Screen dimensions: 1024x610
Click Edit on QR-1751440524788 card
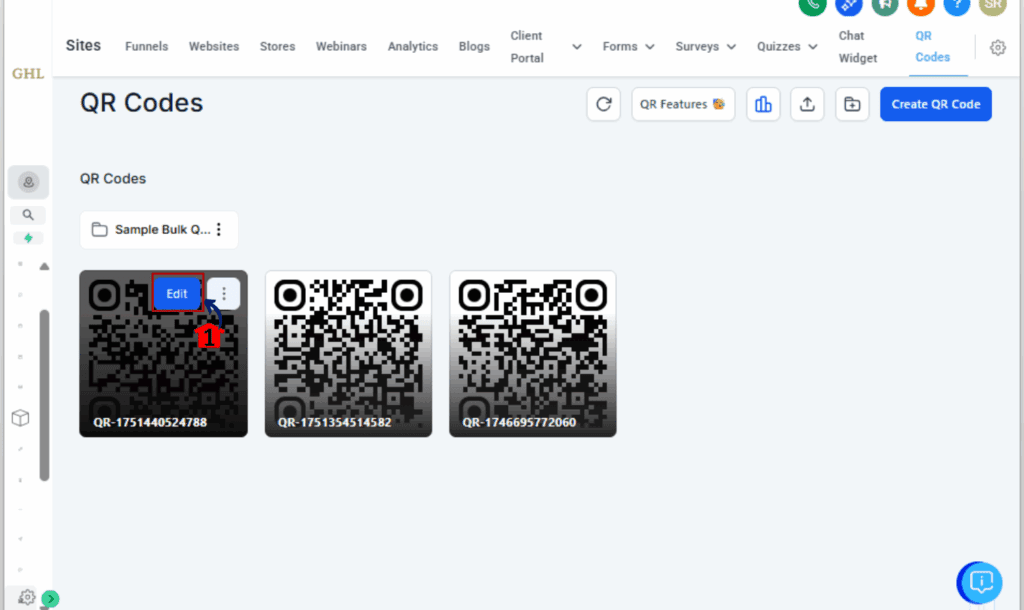176,293
